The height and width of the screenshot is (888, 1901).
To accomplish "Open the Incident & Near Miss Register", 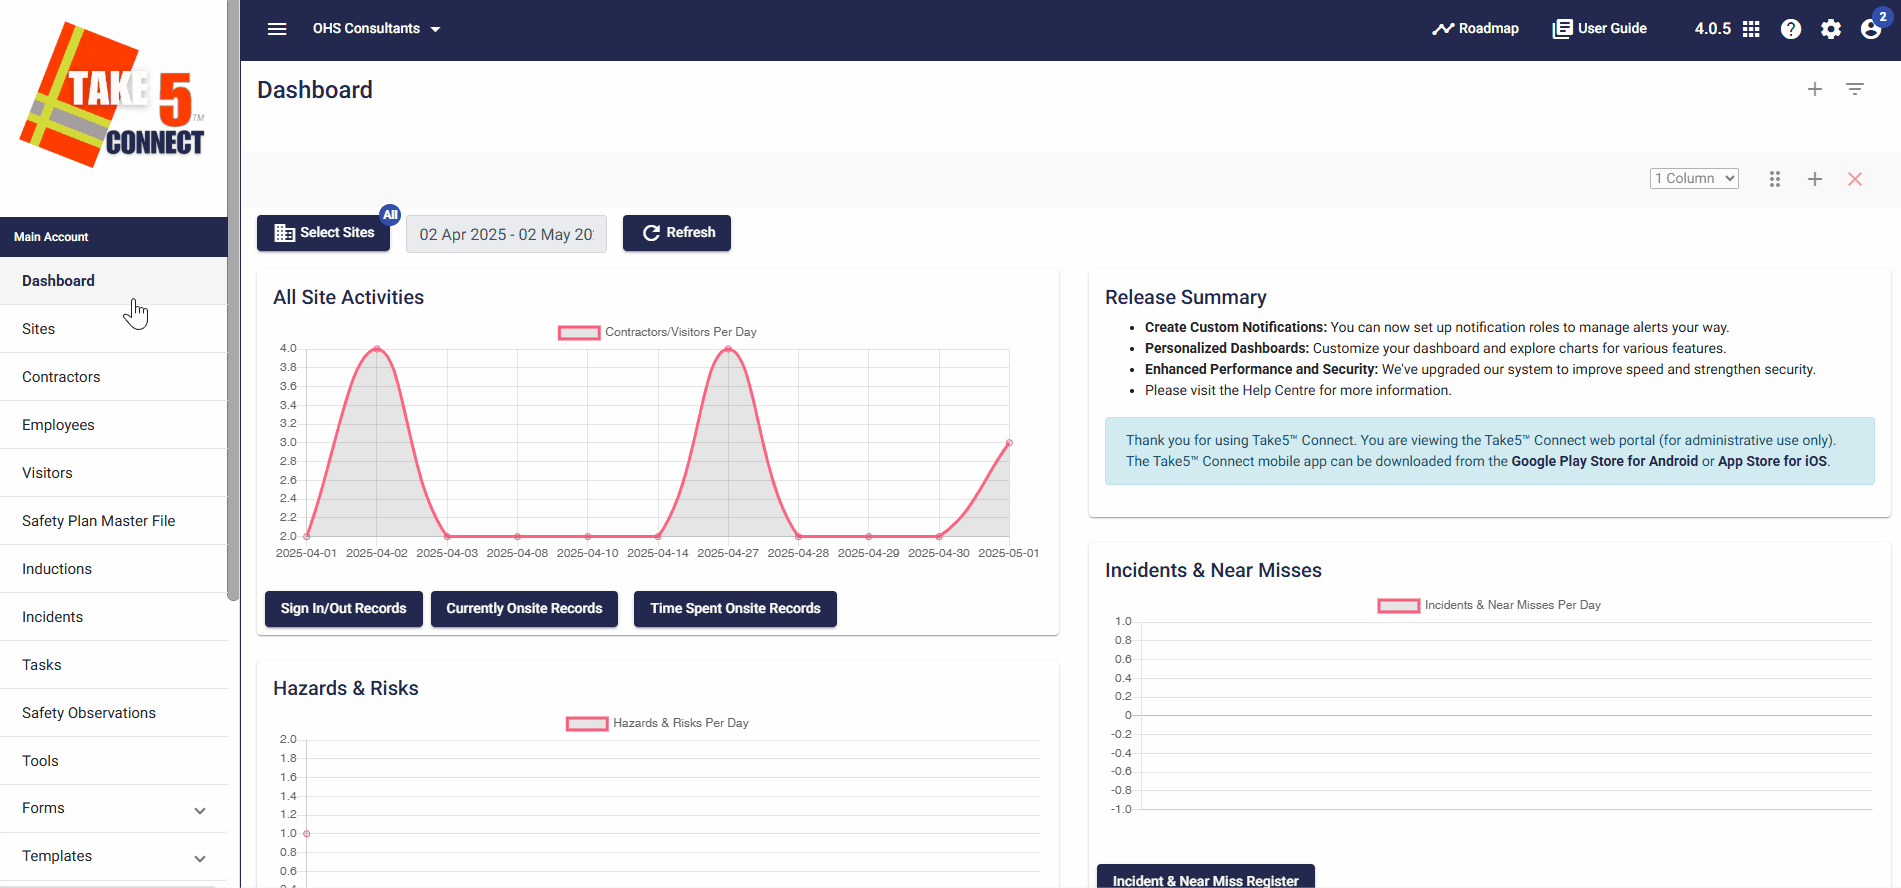I will pyautogui.click(x=1206, y=877).
